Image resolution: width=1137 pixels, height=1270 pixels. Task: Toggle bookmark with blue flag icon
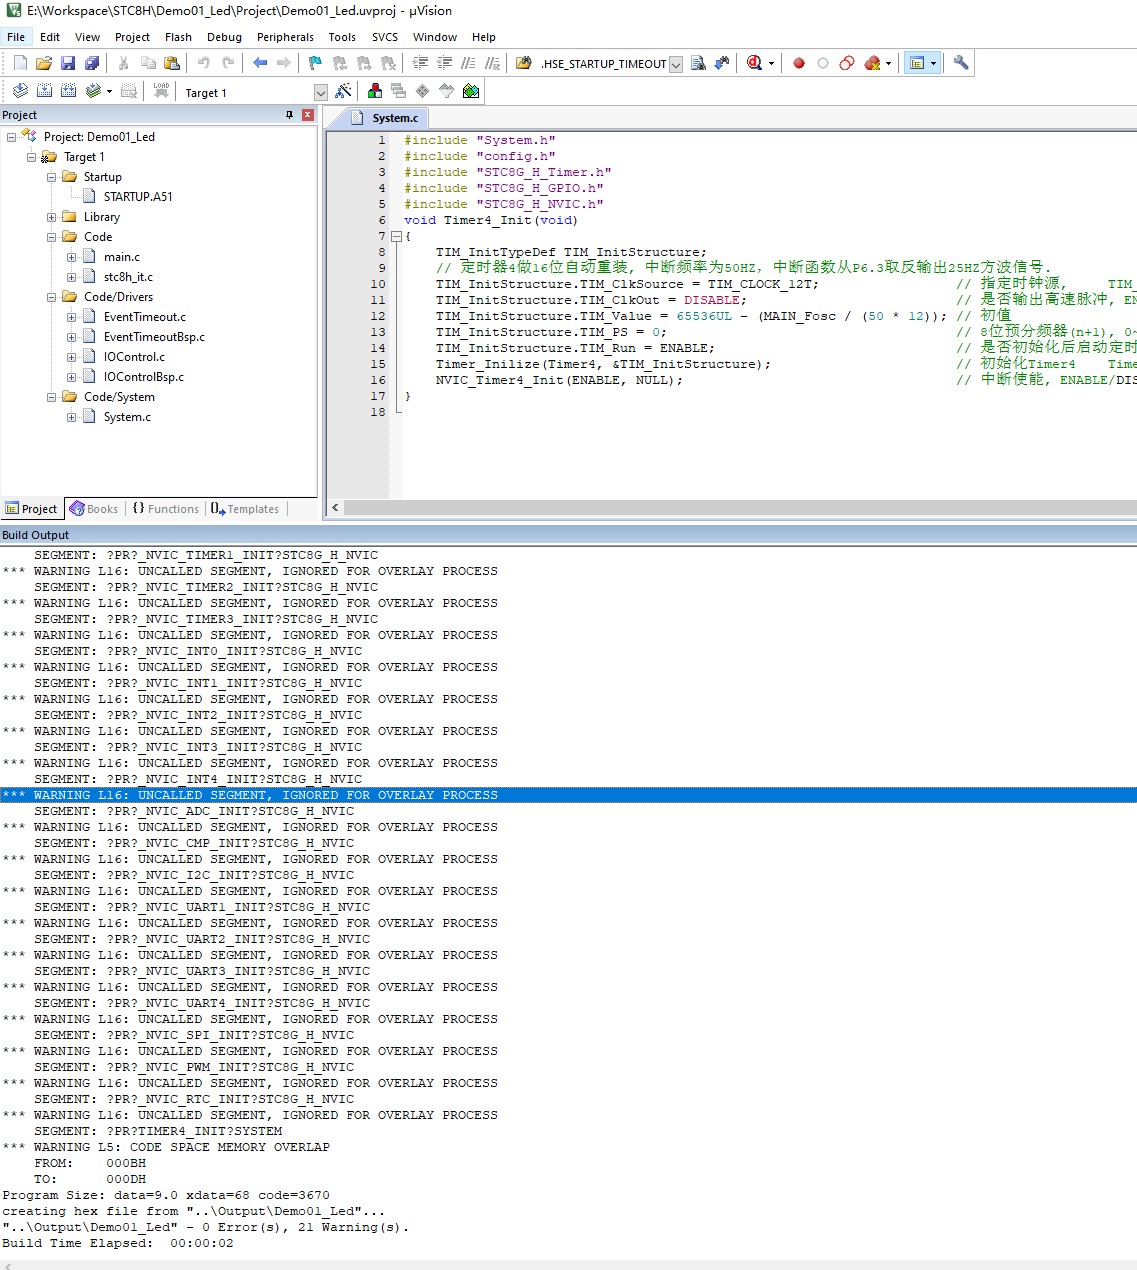(315, 63)
